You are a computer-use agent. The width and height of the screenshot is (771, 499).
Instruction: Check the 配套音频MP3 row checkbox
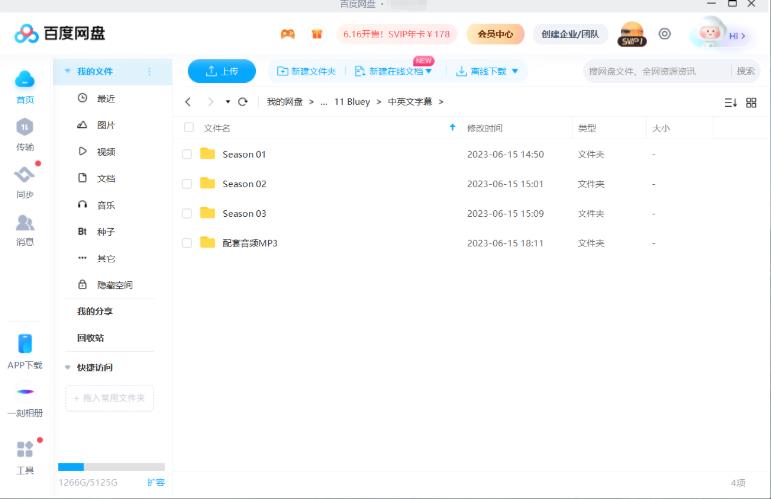(187, 243)
